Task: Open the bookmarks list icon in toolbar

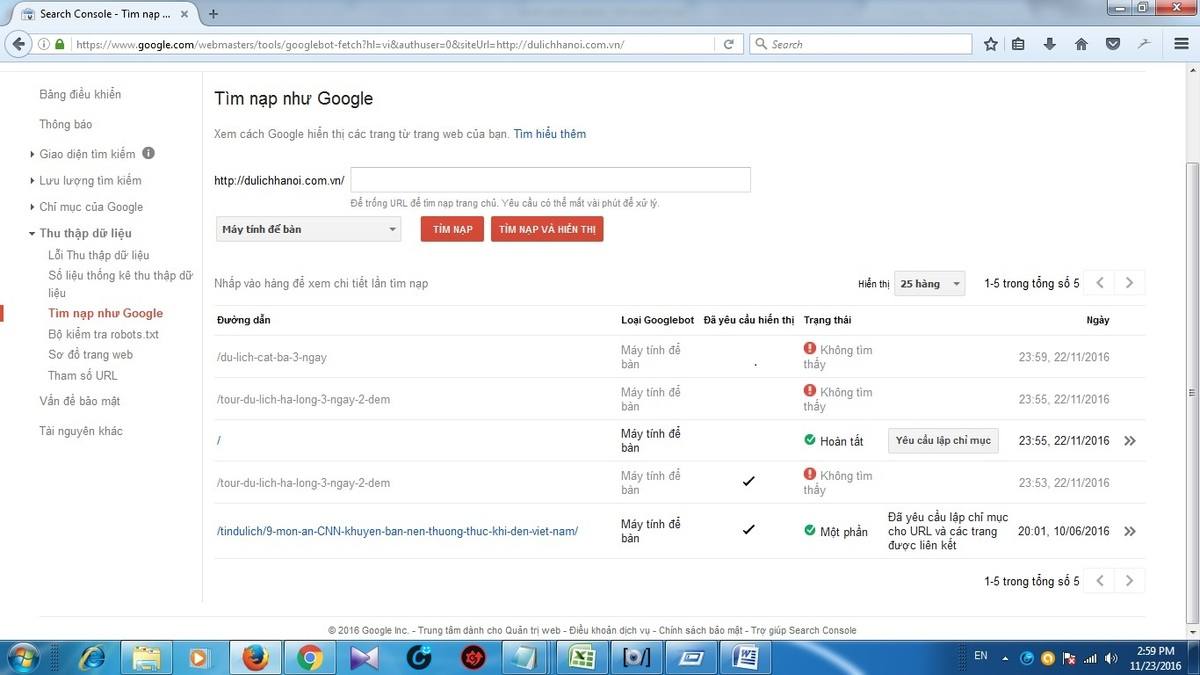Action: point(1018,44)
